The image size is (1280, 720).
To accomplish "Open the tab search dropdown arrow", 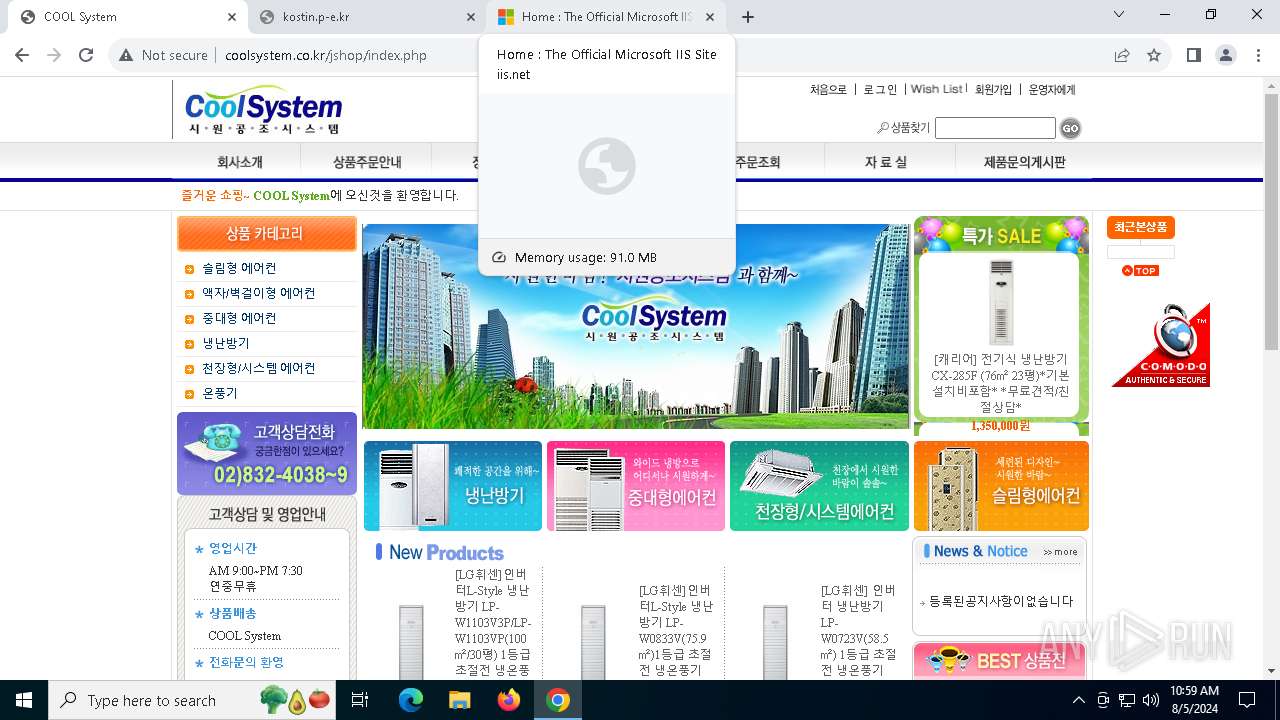I will click(1119, 14).
